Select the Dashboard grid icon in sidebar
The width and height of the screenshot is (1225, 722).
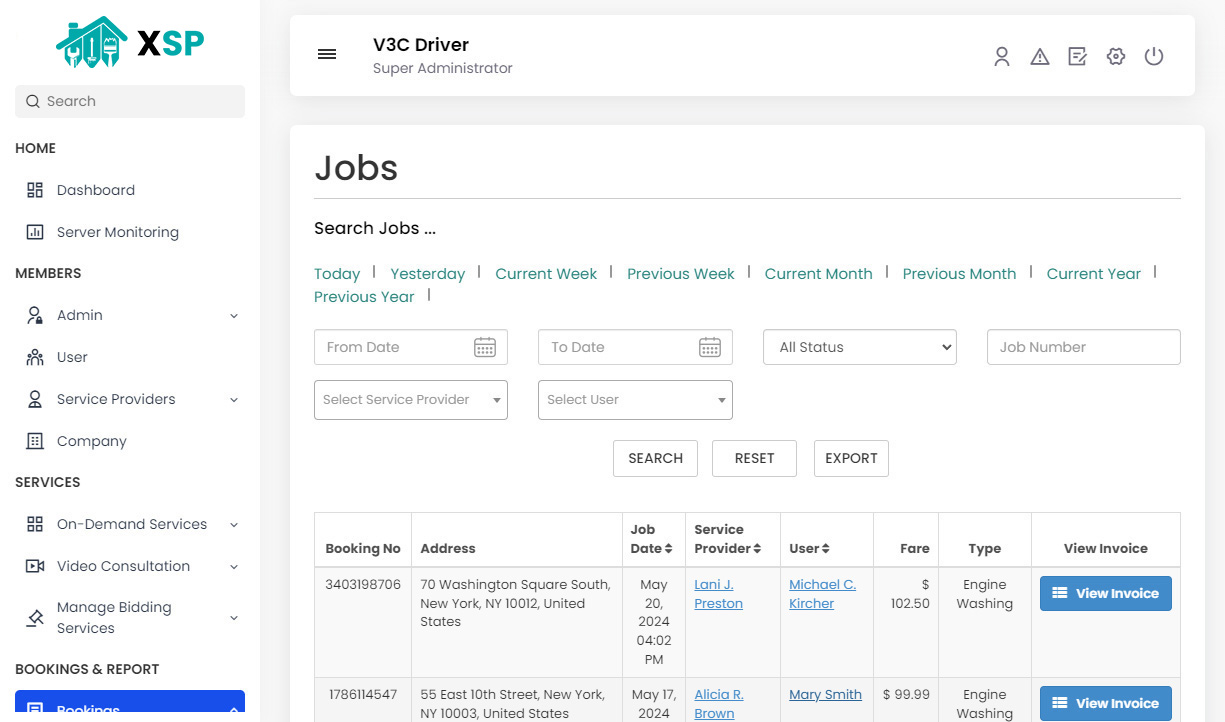click(x=37, y=190)
